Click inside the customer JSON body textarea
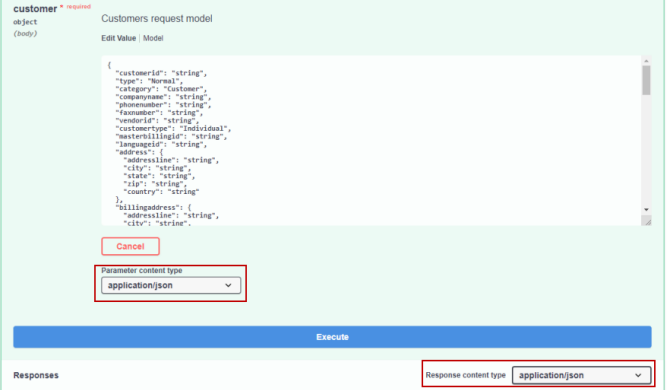Screen dimensions: 670x390 (371, 141)
